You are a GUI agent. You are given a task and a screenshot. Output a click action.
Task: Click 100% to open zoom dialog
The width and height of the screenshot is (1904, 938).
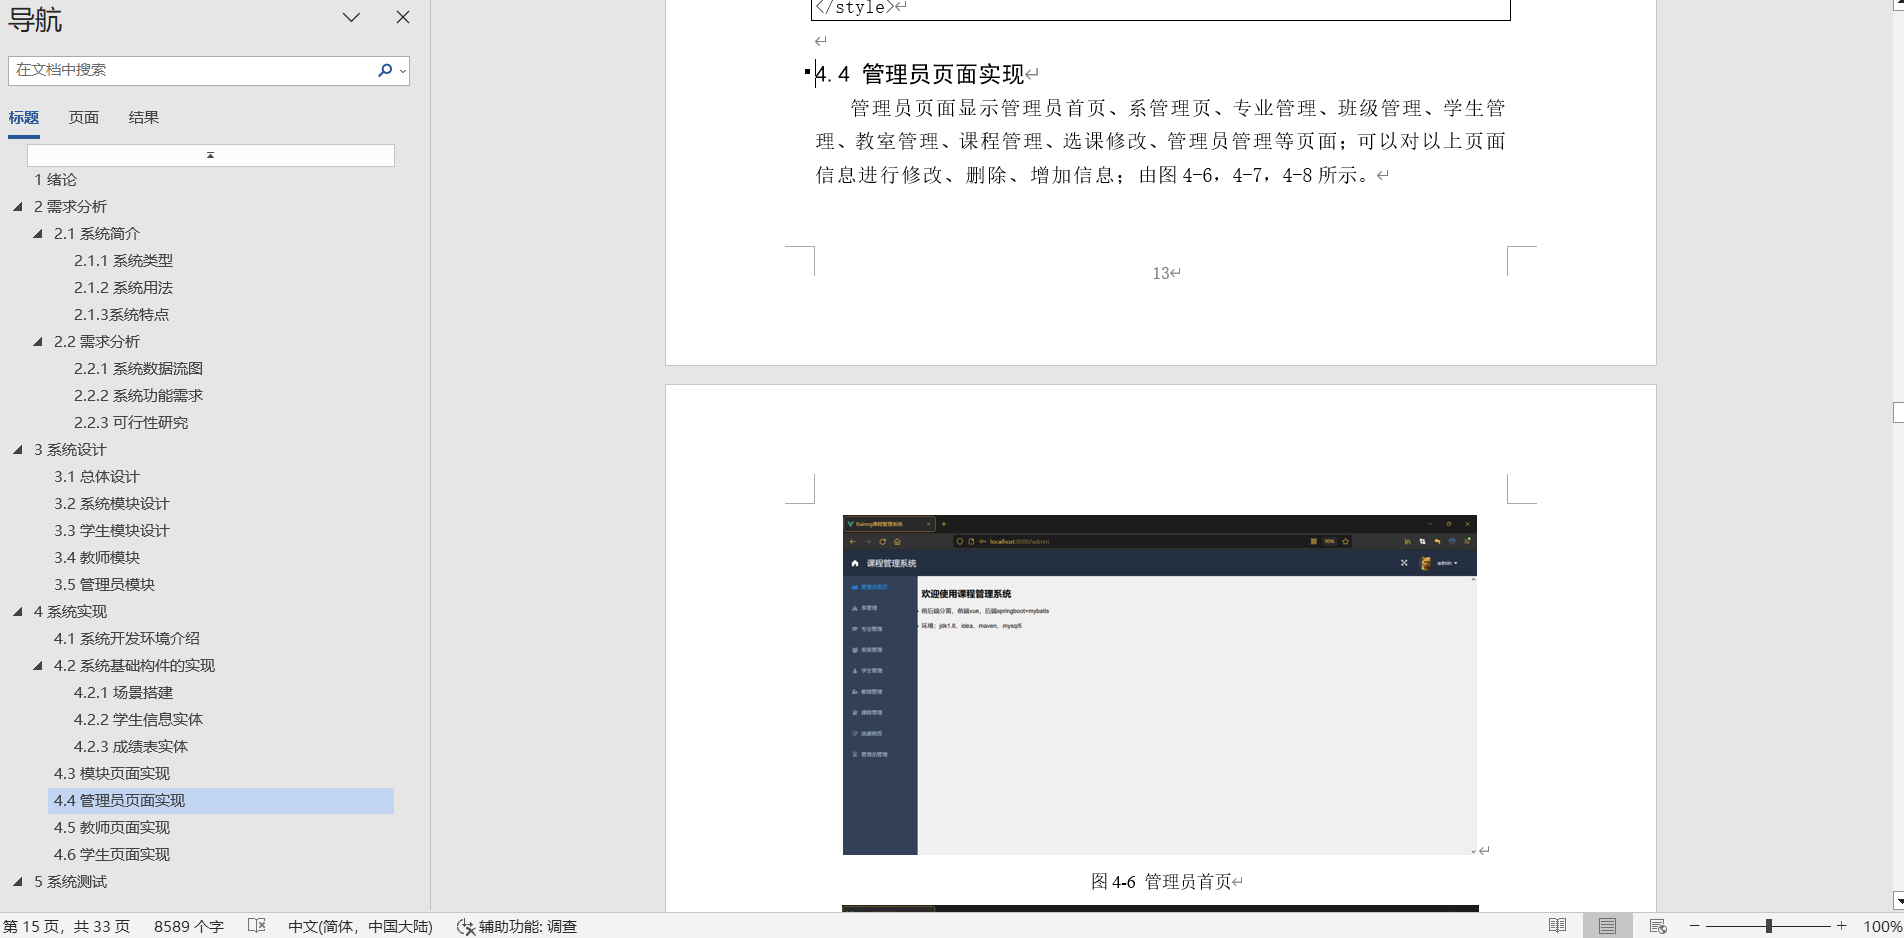coord(1879,925)
